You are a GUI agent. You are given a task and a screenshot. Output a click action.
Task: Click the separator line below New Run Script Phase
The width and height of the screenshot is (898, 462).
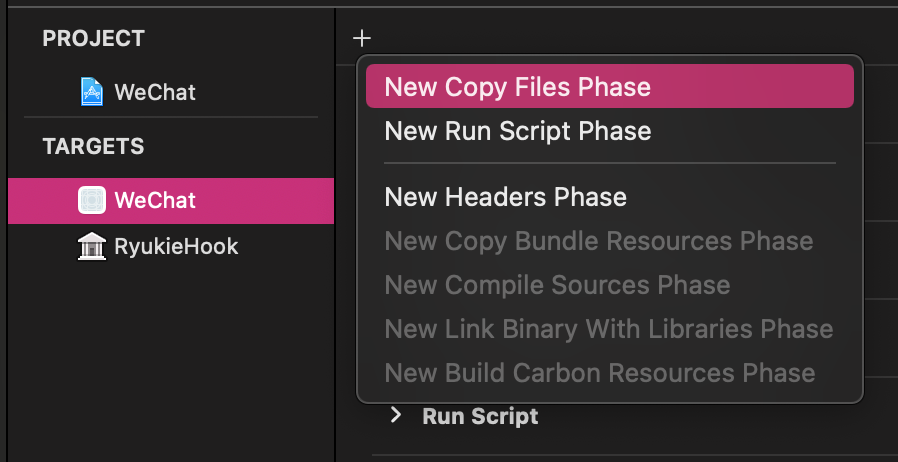click(609, 163)
